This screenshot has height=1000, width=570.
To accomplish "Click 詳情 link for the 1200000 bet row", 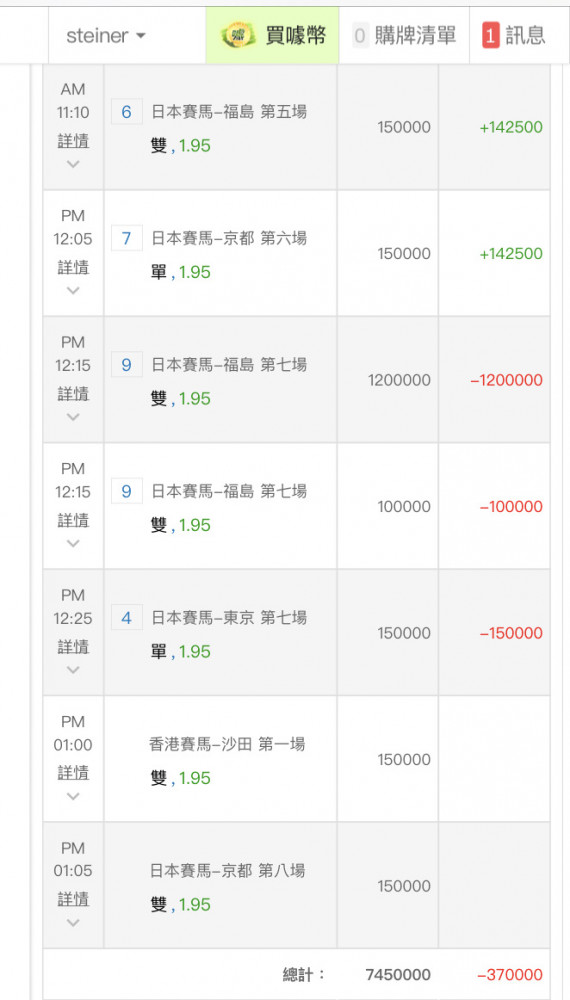I will tap(73, 393).
